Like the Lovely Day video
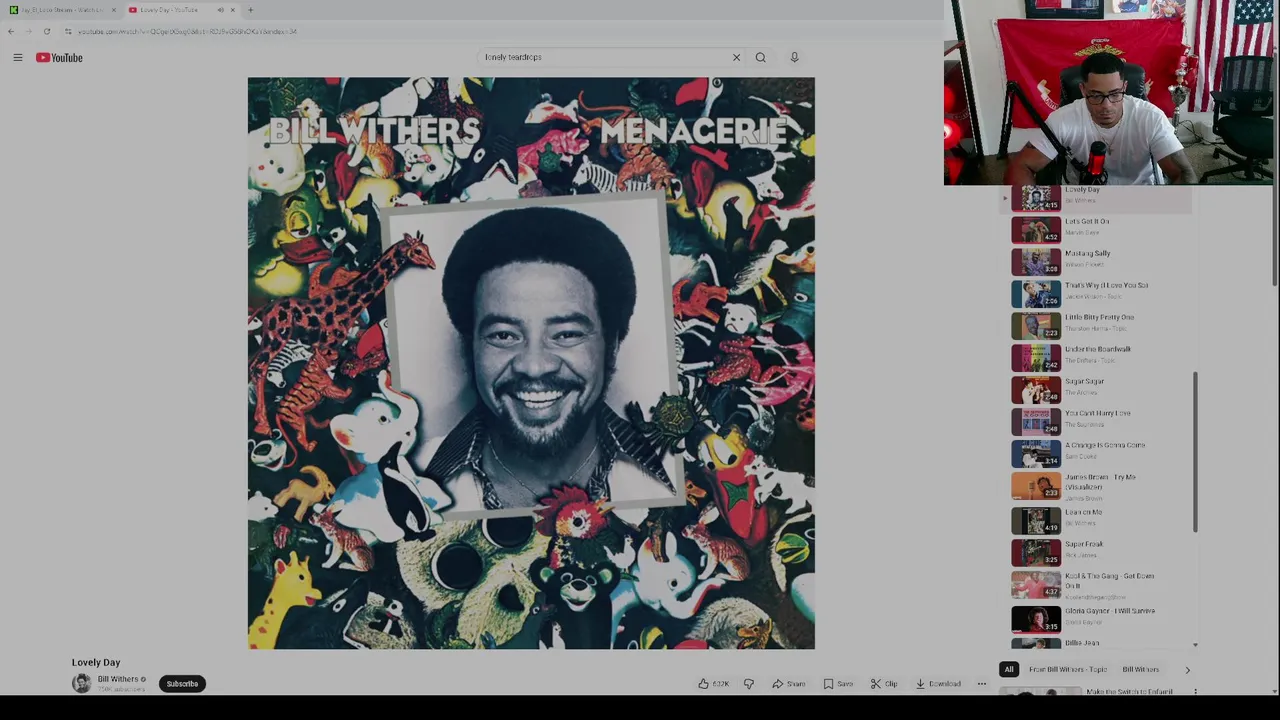This screenshot has height=720, width=1280. point(714,684)
